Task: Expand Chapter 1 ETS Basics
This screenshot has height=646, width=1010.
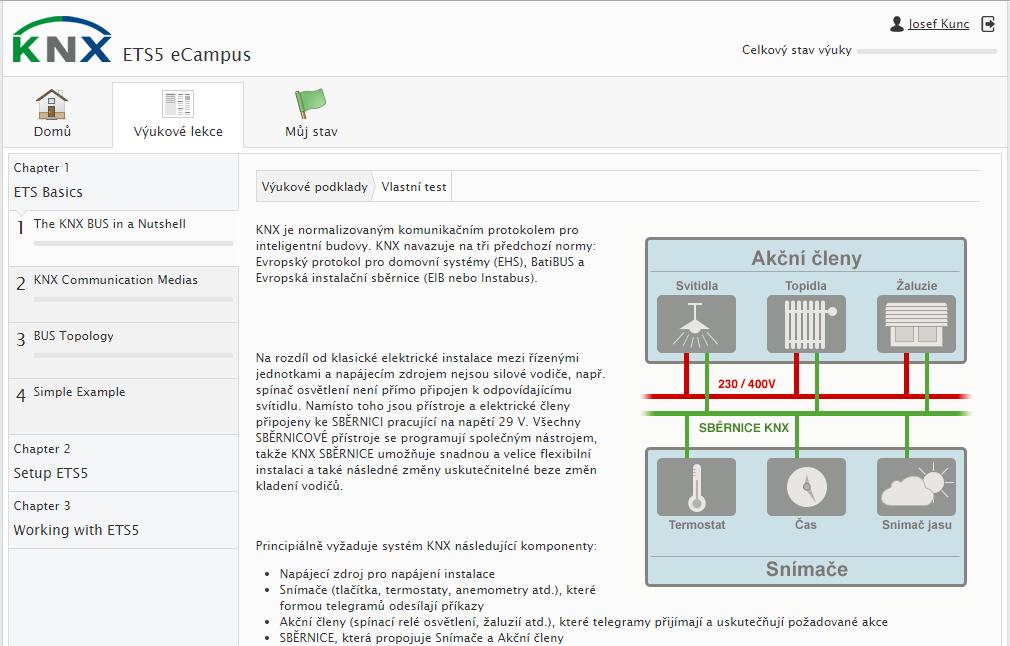Action: click(x=123, y=182)
